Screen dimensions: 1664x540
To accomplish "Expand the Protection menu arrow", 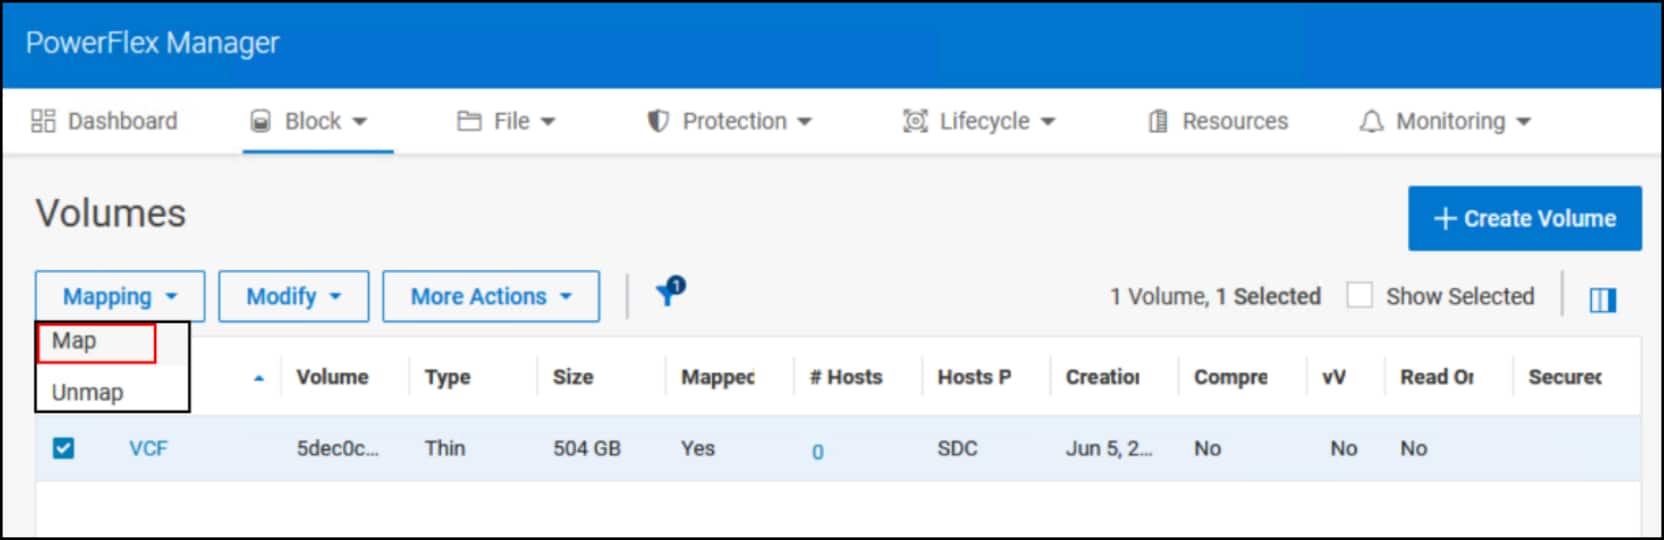I will [x=804, y=122].
